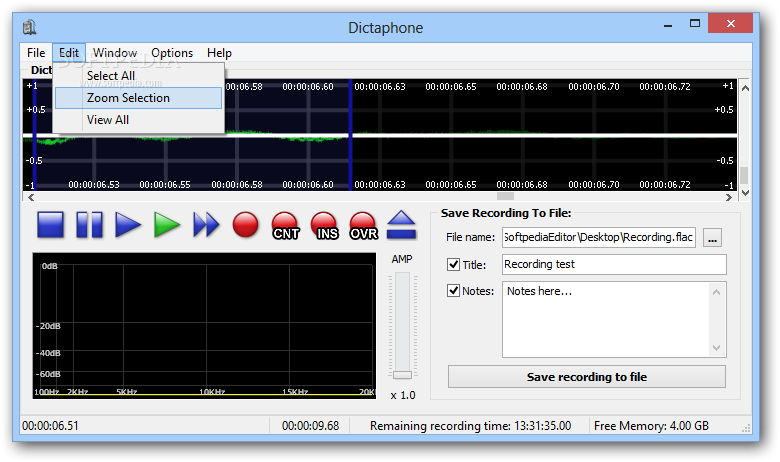Click the Remaining recording time status text
Screen dimensions: 780x462
(x=470, y=426)
